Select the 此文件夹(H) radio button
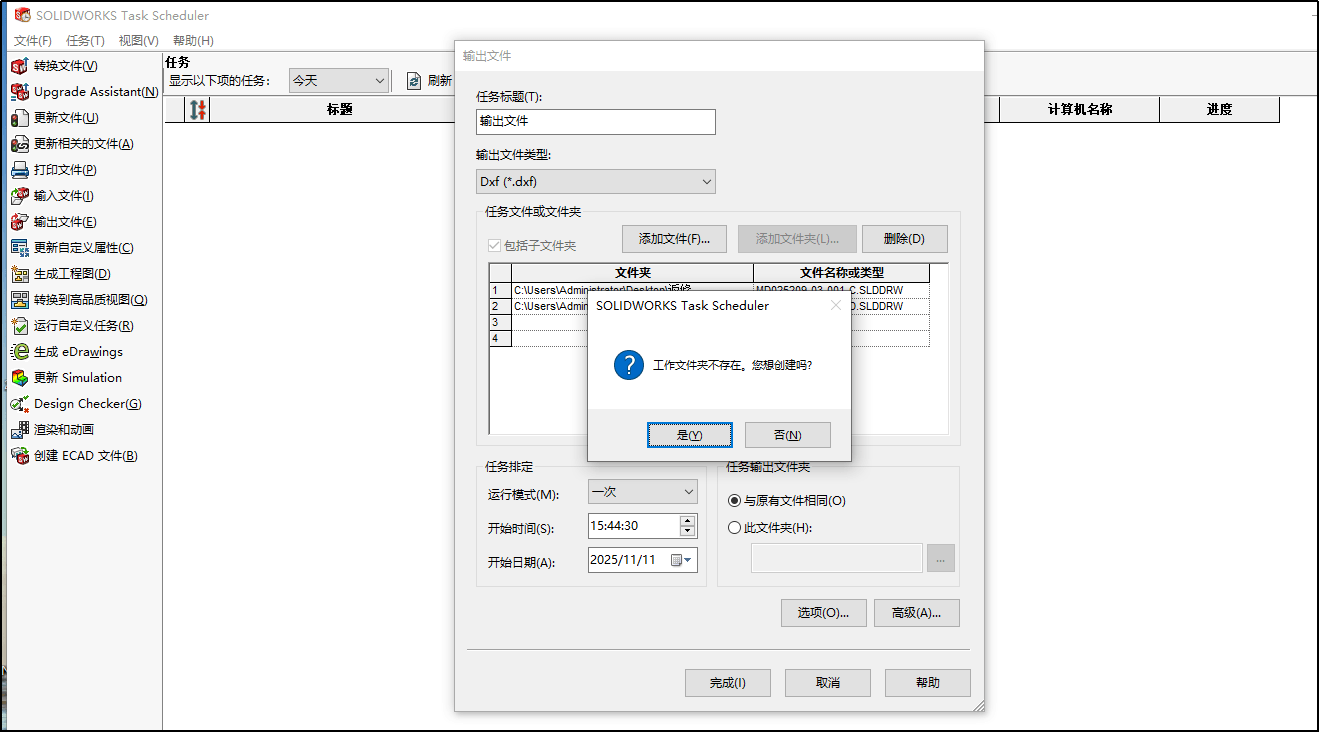The image size is (1320, 733). 735,528
